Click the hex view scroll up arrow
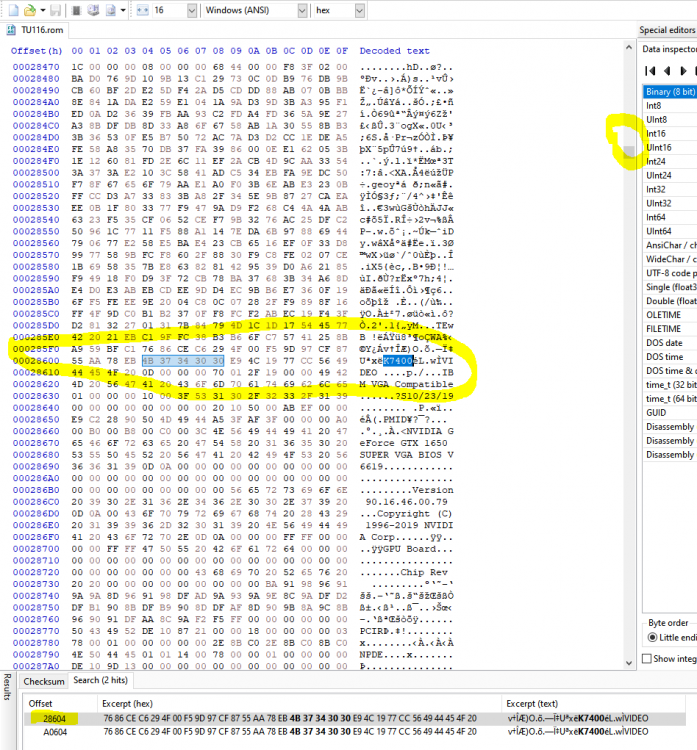This screenshot has height=750, width=697. coord(629,47)
